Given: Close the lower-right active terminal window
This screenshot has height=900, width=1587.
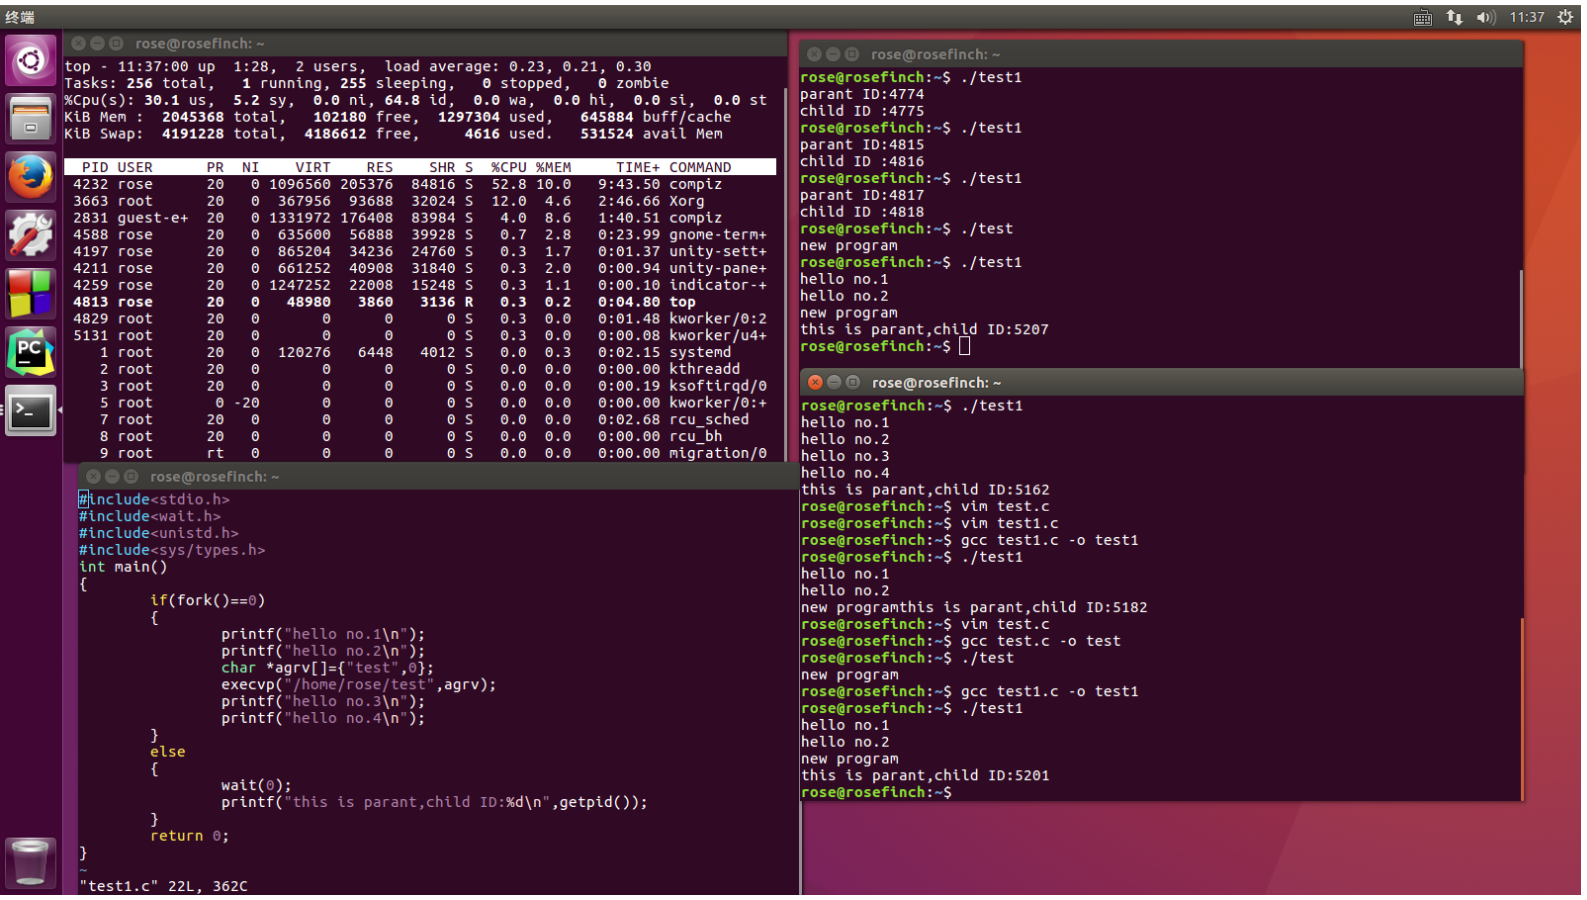Looking at the screenshot, I should pyautogui.click(x=815, y=382).
